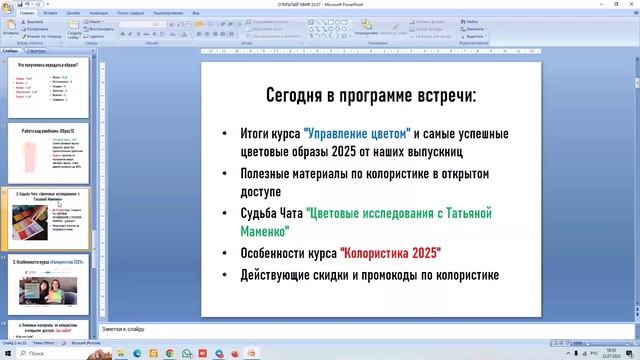Open Показ слайдов ribbon tab
This screenshot has width=640, height=360.
(x=130, y=13)
